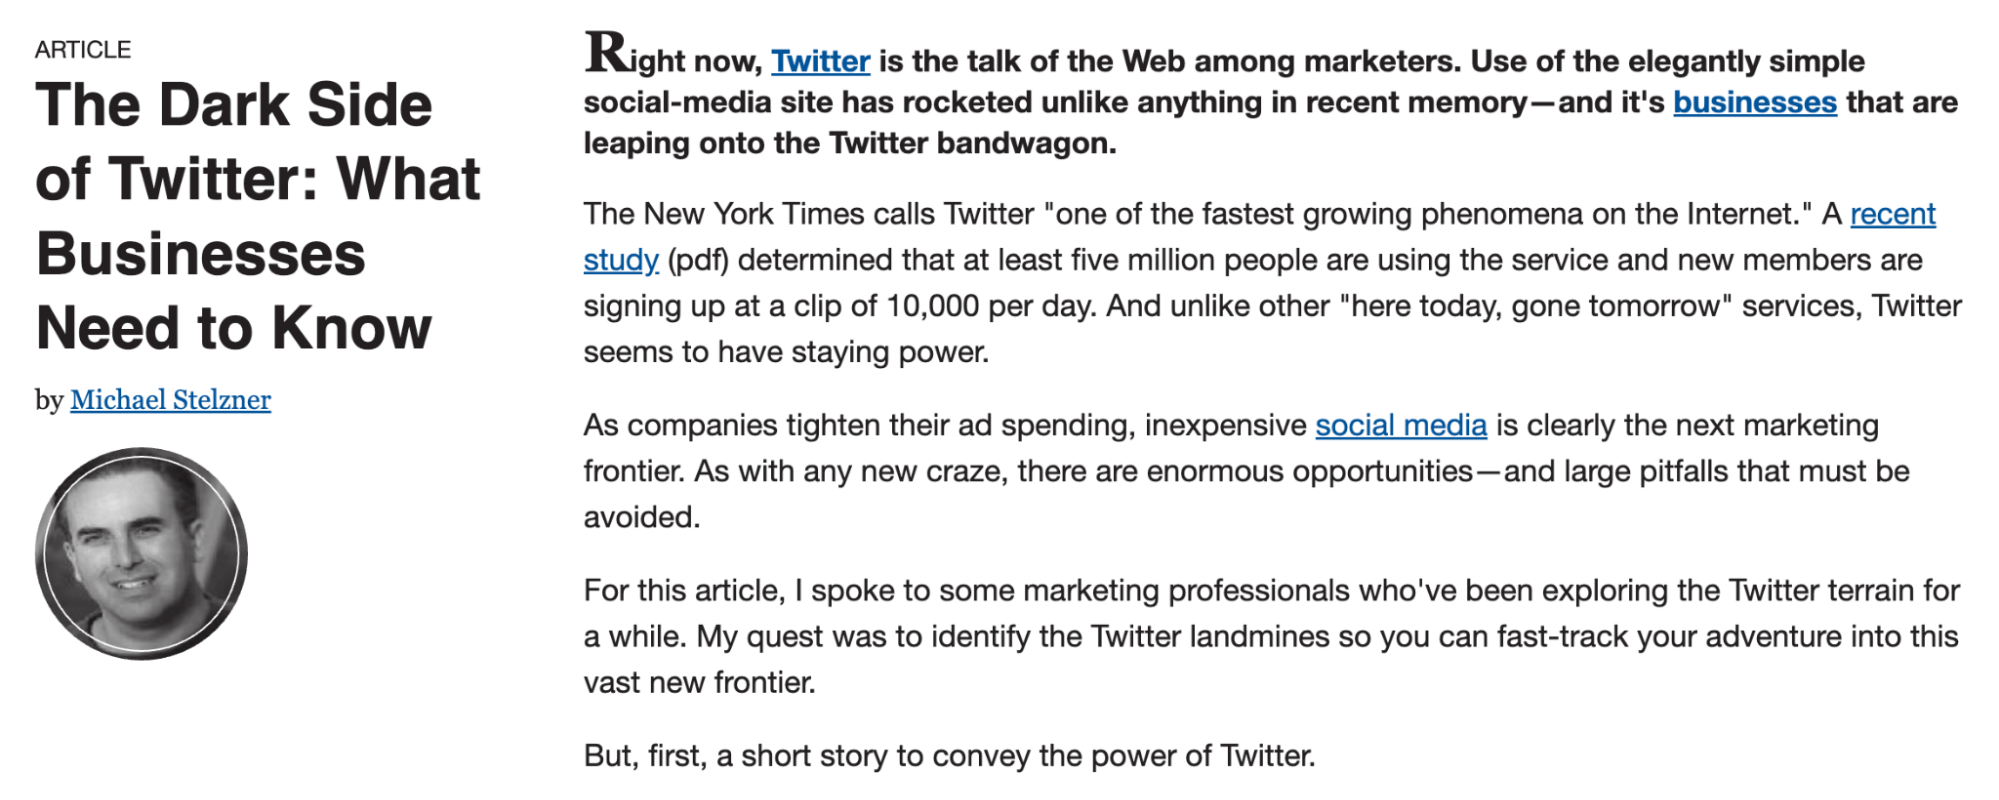Click the "recent" link after "Internet. A"
This screenshot has height=800, width=1999.
[x=1893, y=214]
